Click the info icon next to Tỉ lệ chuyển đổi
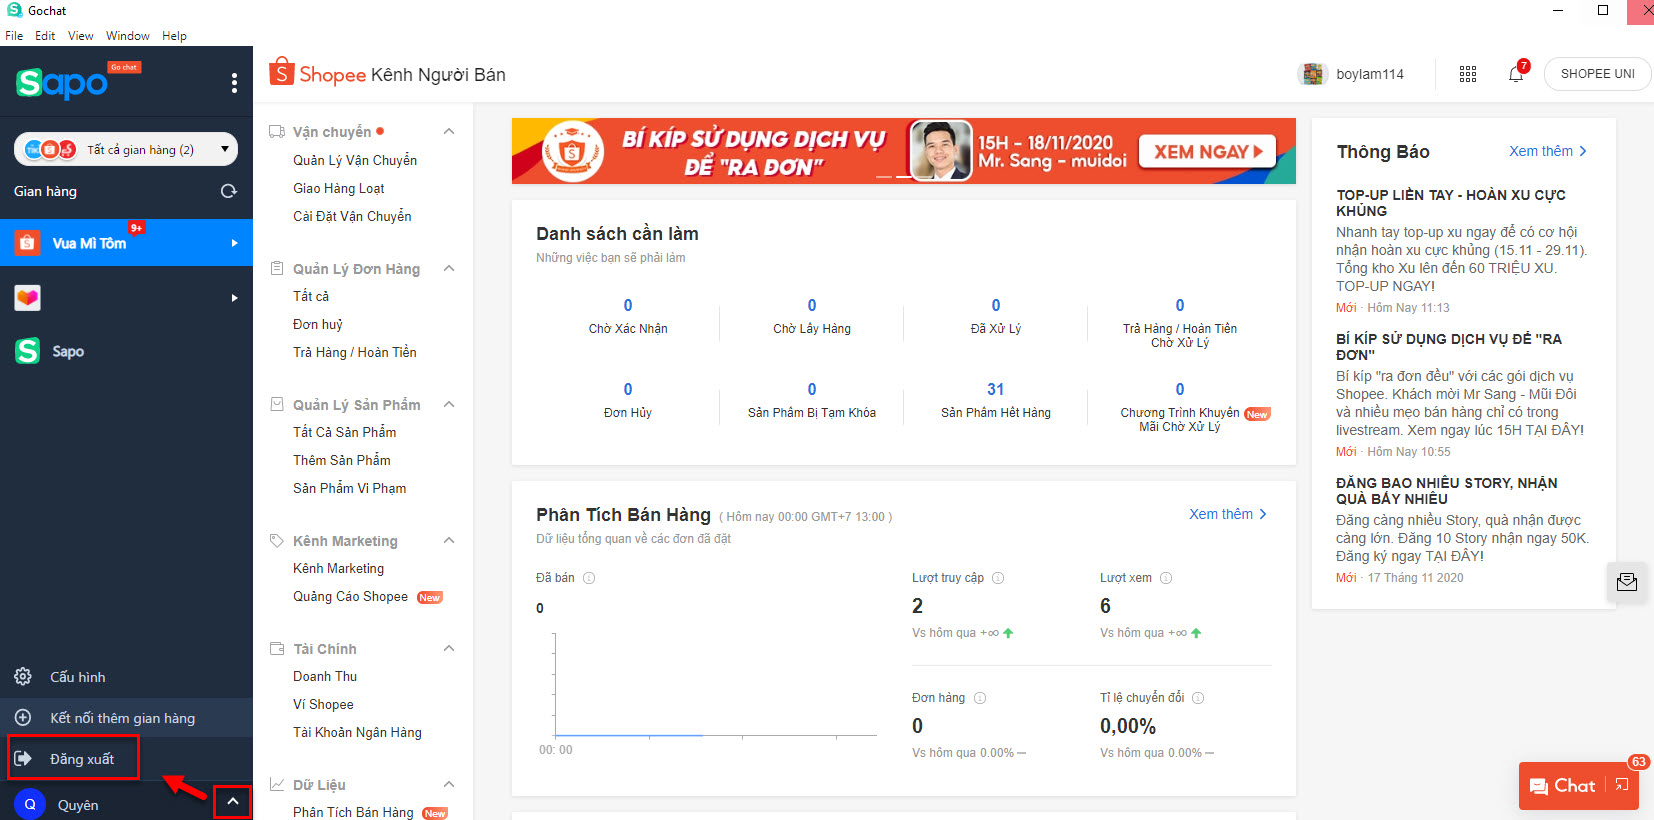 1198,698
